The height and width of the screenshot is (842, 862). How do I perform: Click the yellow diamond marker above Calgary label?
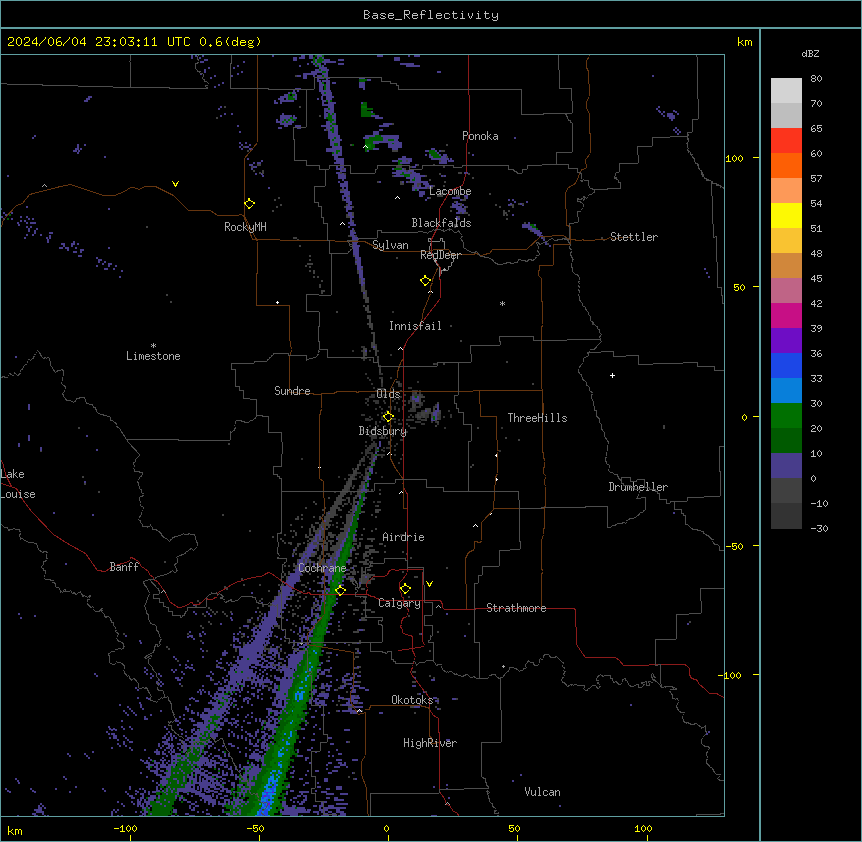point(405,589)
